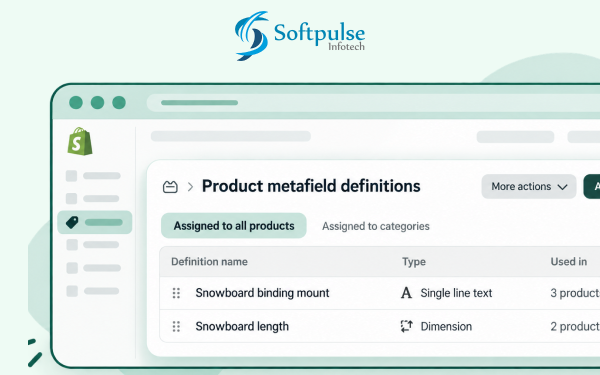The width and height of the screenshot is (600, 375).
Task: Click the Shopify bag logo
Action: [x=80, y=141]
